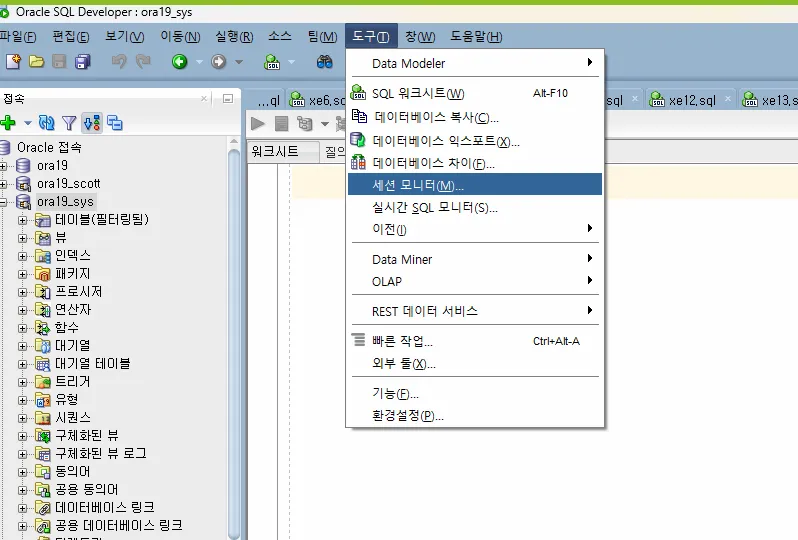Click the New file toolbar icon
Image resolution: width=798 pixels, height=540 pixels.
13,62
